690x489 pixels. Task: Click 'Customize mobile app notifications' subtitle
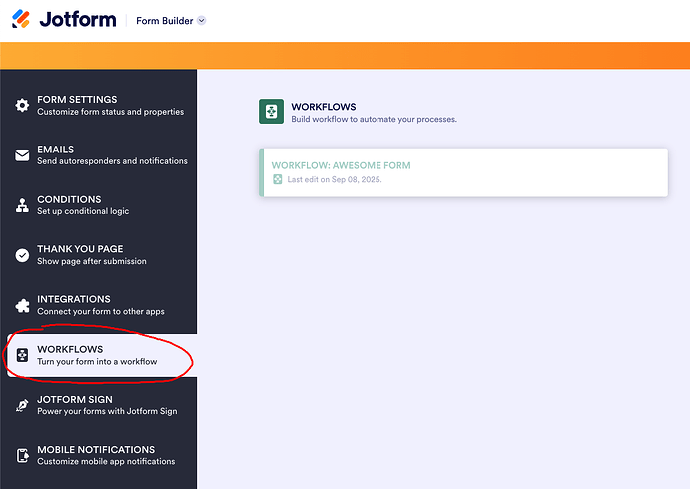(106, 462)
